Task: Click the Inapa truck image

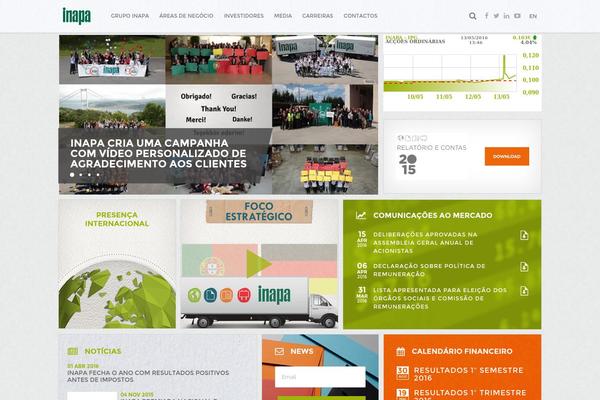Action: [x=259, y=302]
